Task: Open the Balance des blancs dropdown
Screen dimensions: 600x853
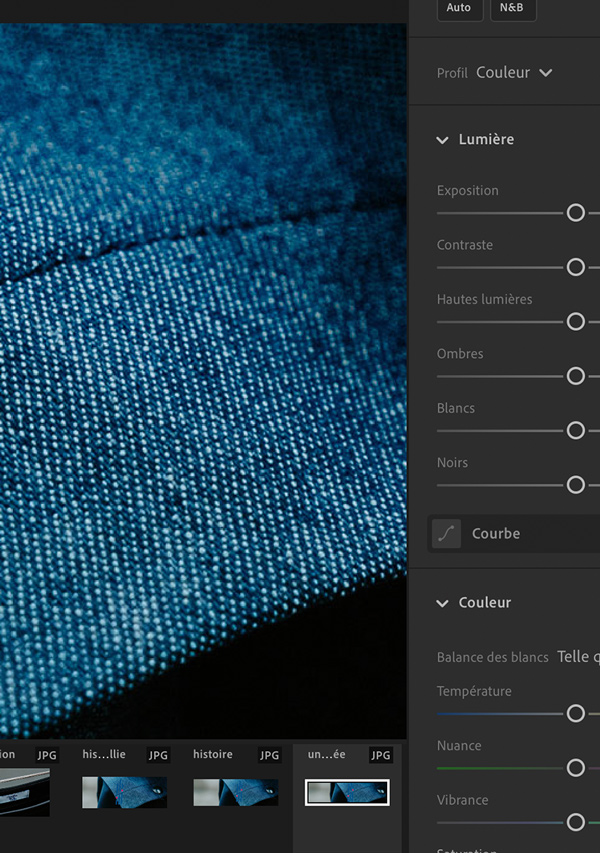Action: click(578, 657)
